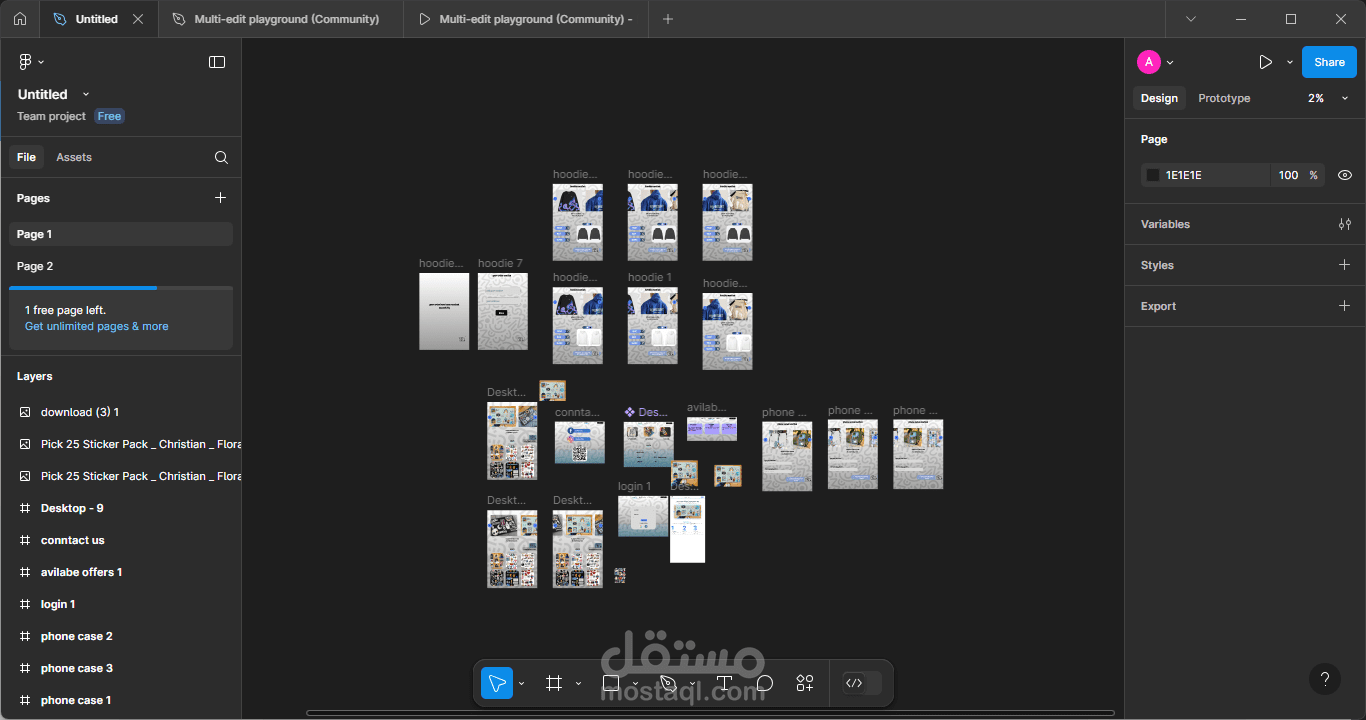The image size is (1366, 720).
Task: Expand Move tool options chevron
Action: [x=521, y=684]
